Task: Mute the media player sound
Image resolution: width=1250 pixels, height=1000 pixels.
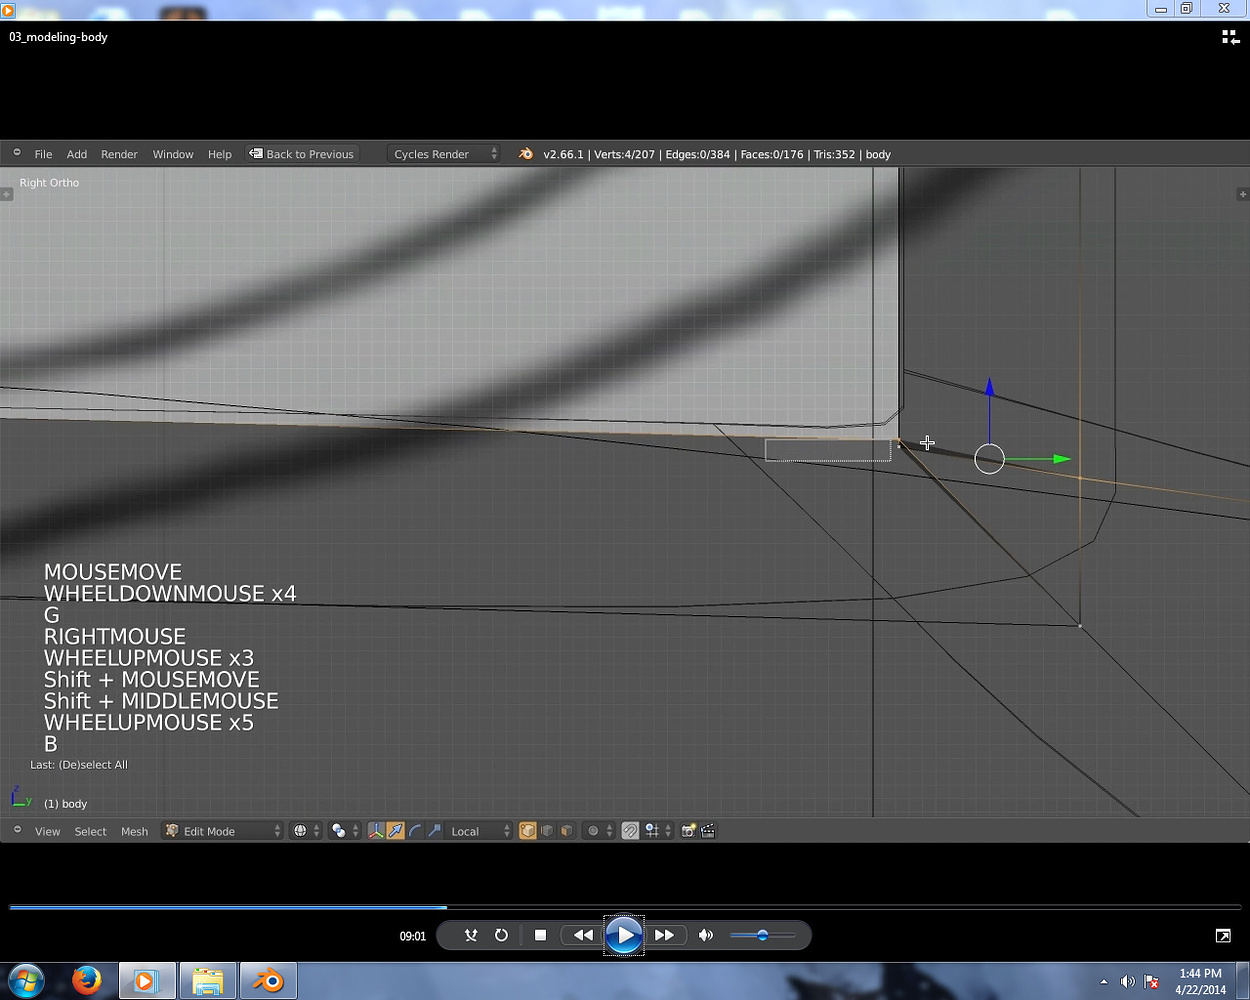Action: tap(706, 935)
